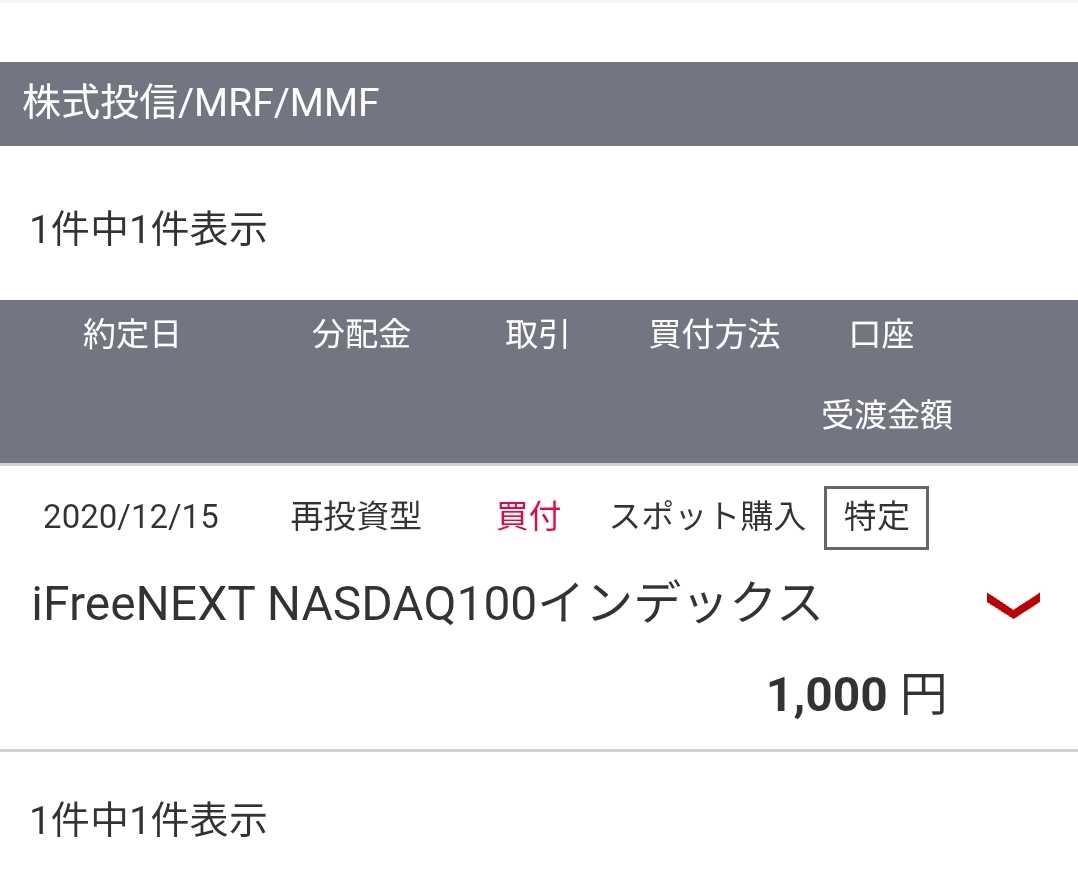Screen dimensions: 1078x890
Task: Click the 買付方法 column header
Action: coord(714,335)
